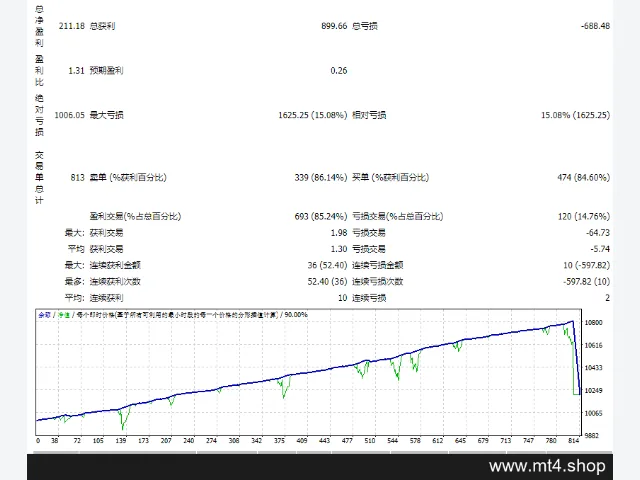Click the balance equity curve chart

pyautogui.click(x=308, y=372)
